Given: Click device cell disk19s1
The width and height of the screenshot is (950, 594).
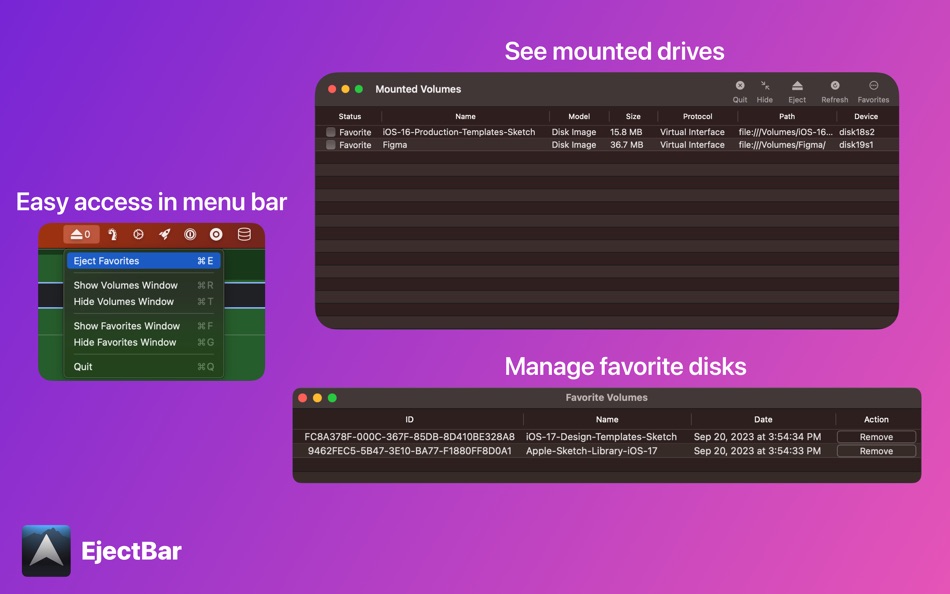Looking at the screenshot, I should tap(856, 145).
